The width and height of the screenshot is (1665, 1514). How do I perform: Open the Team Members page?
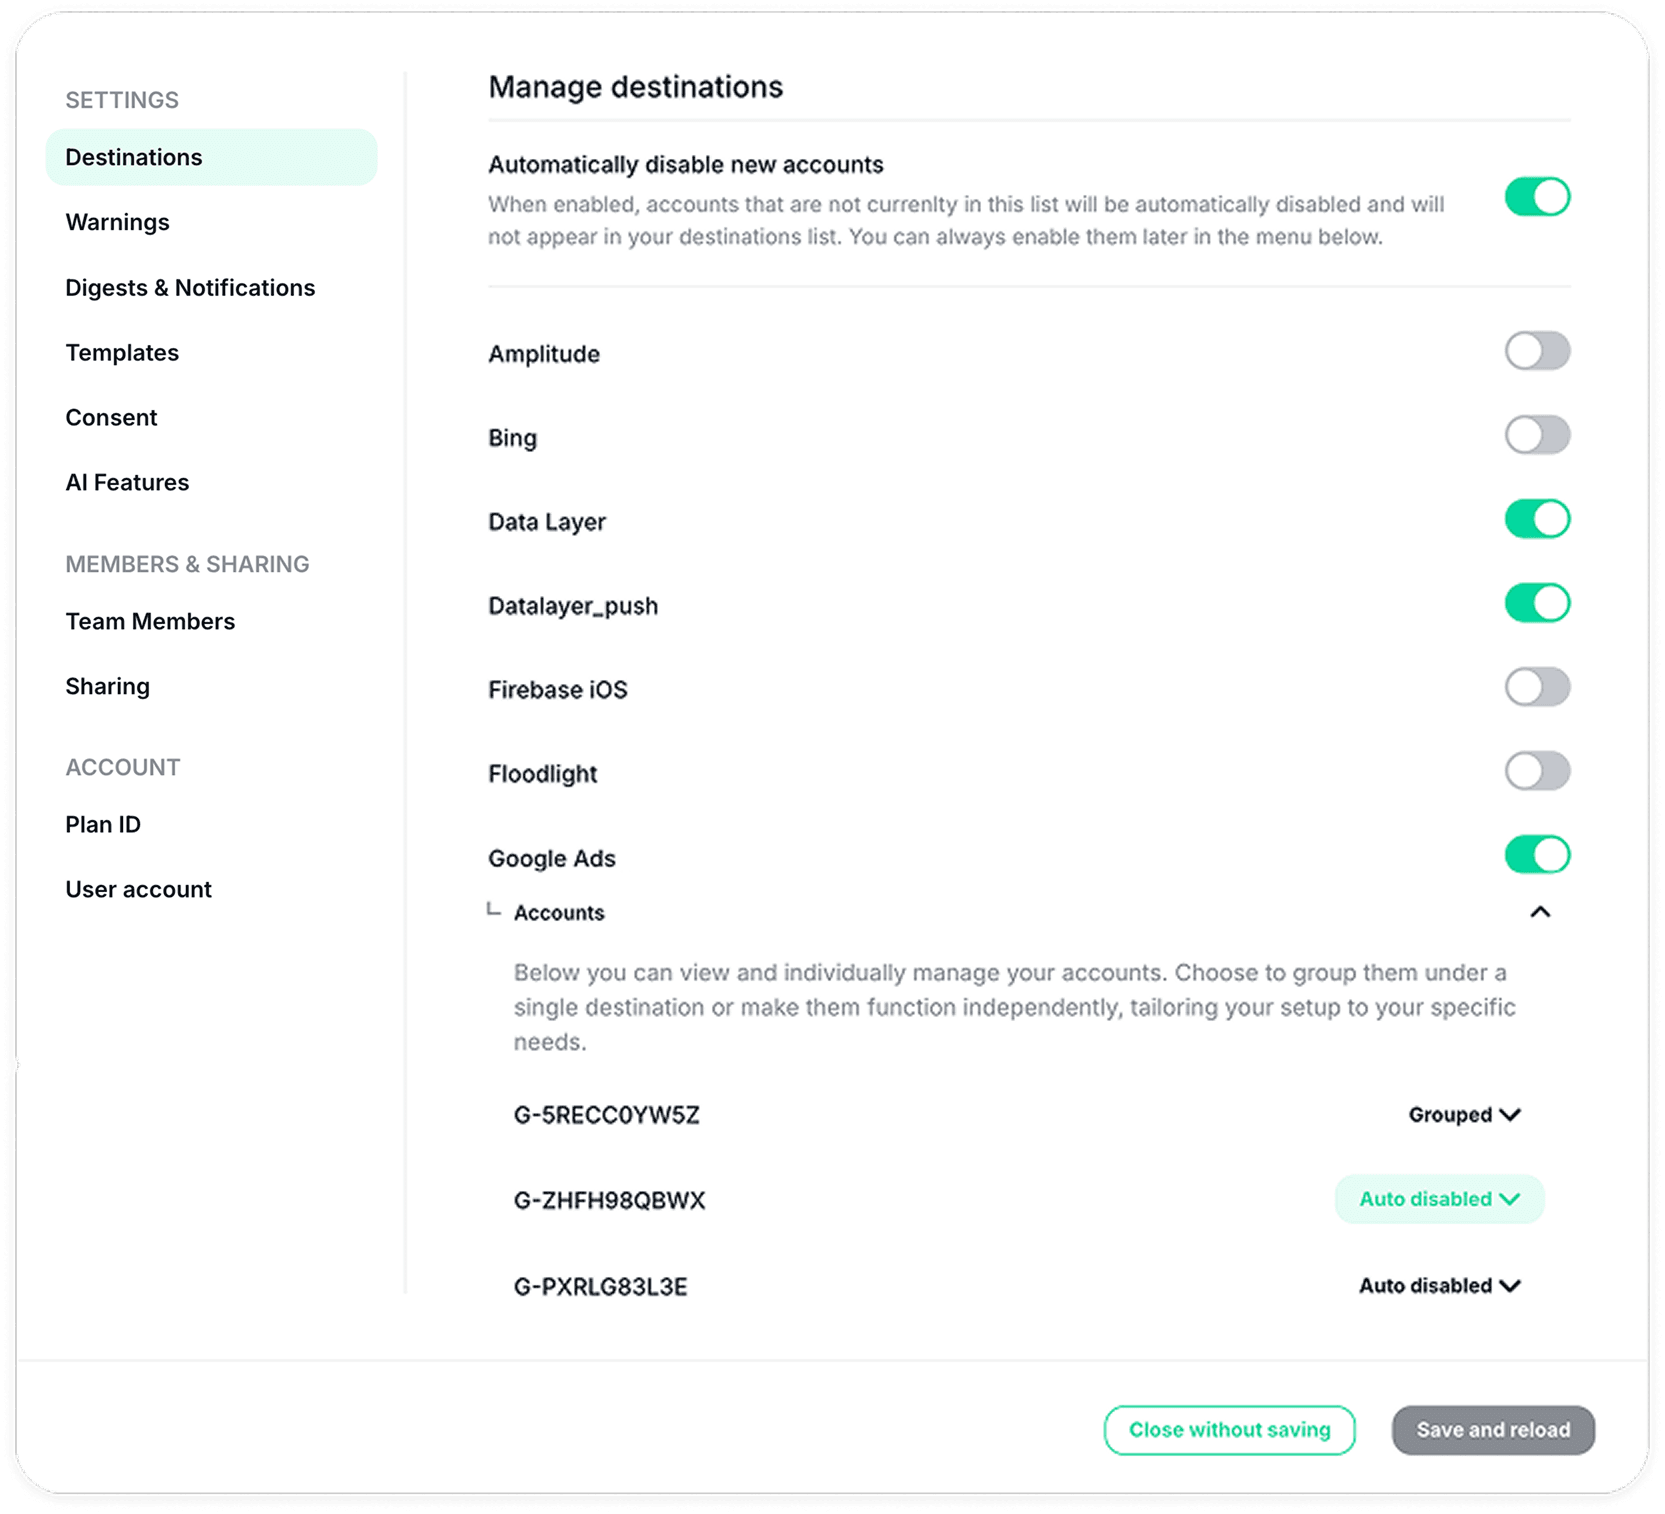[x=150, y=622]
